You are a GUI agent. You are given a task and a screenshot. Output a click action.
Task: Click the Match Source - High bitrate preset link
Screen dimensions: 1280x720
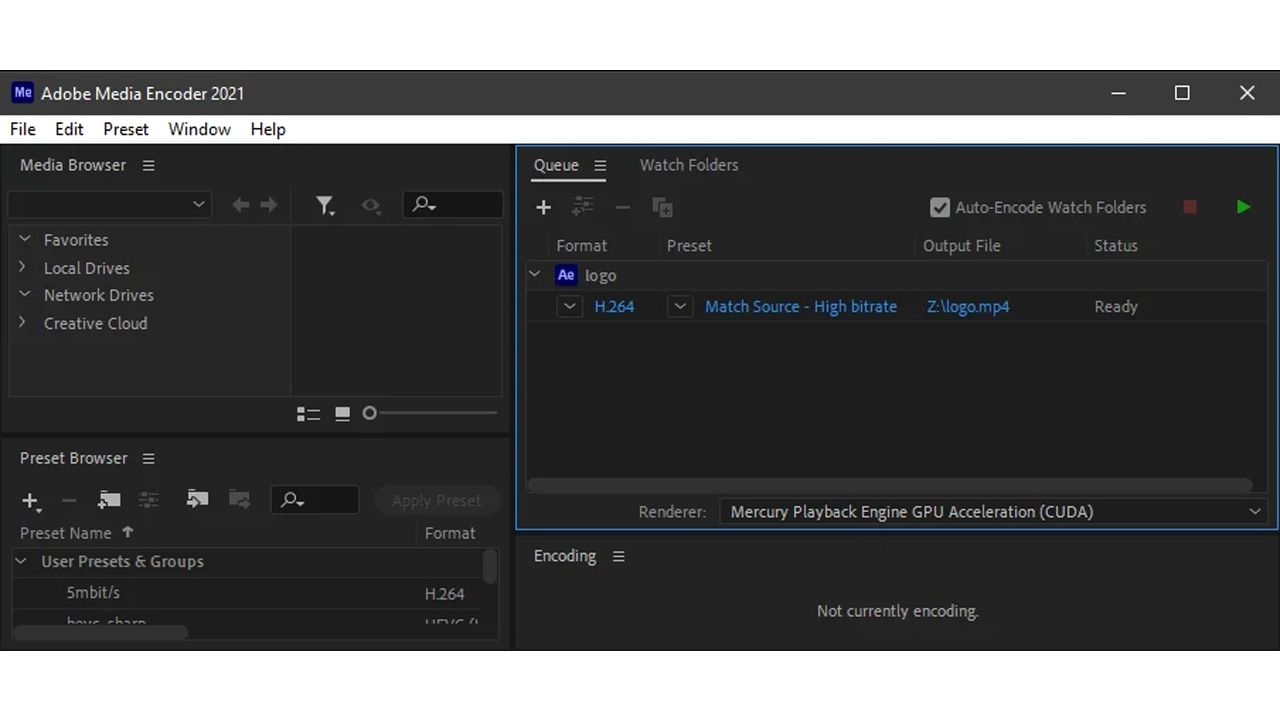[x=800, y=307]
